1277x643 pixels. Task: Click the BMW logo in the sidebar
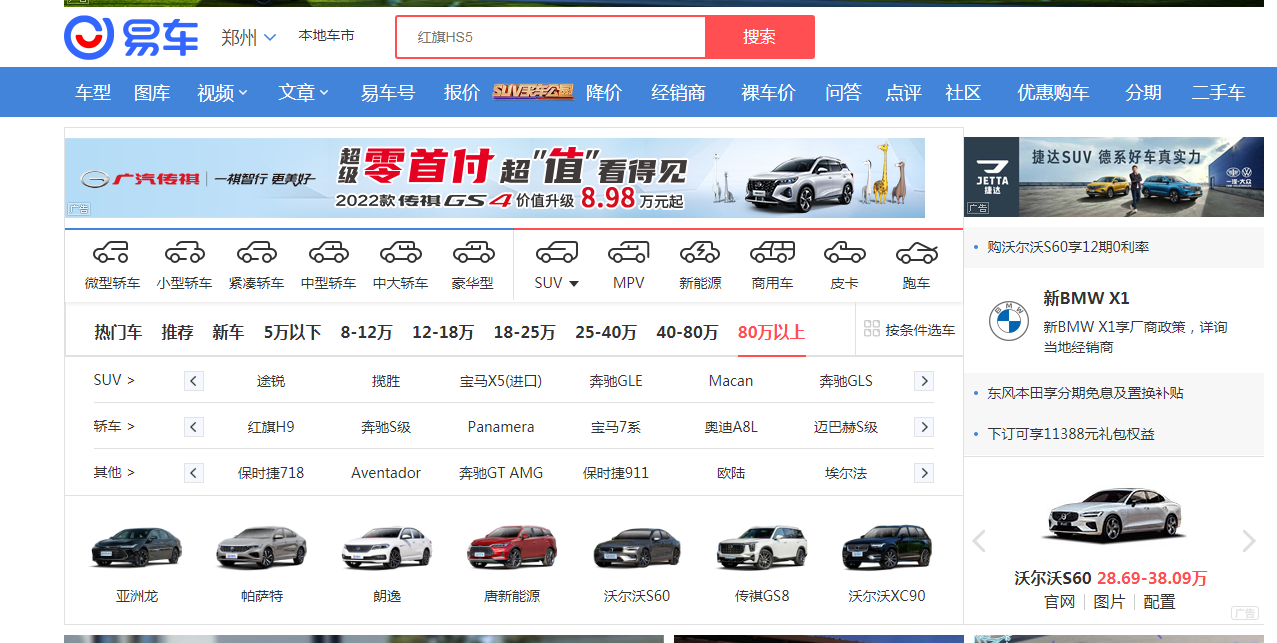tap(1009, 322)
